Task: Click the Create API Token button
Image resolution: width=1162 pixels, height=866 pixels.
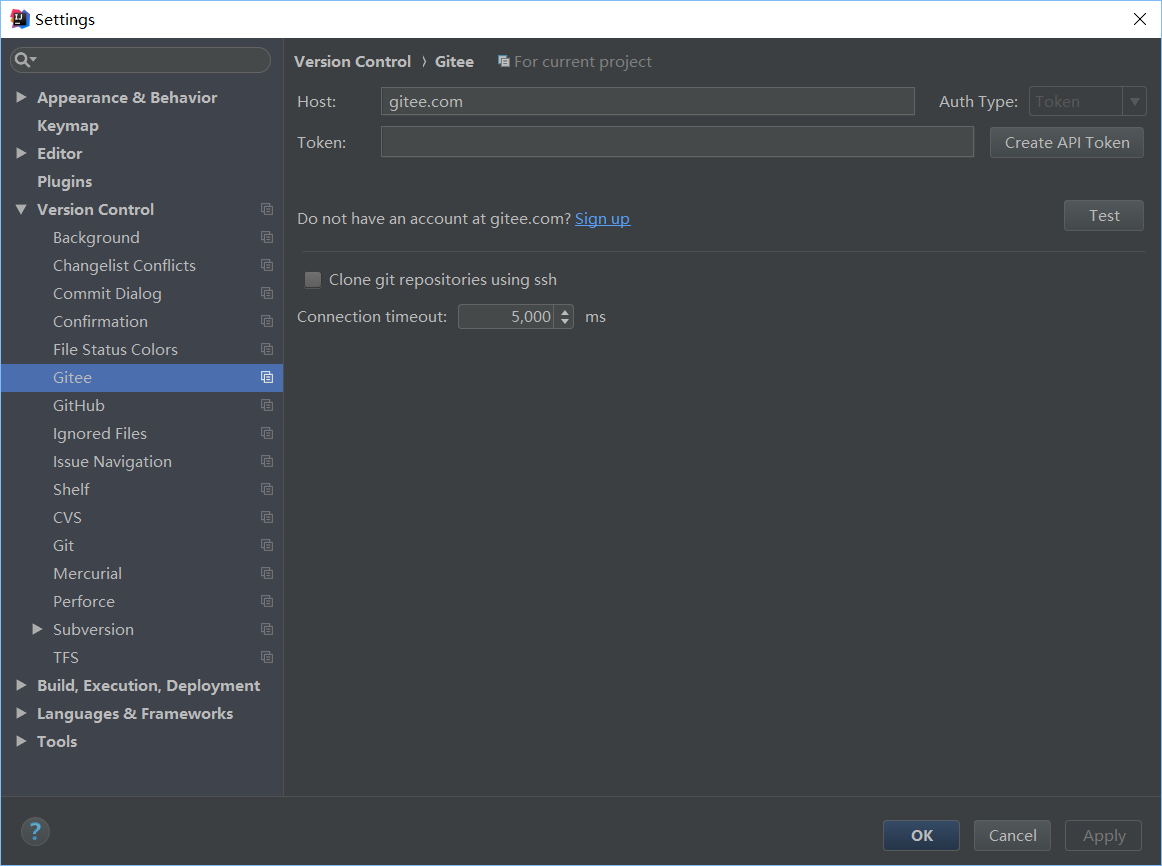Action: point(1066,142)
